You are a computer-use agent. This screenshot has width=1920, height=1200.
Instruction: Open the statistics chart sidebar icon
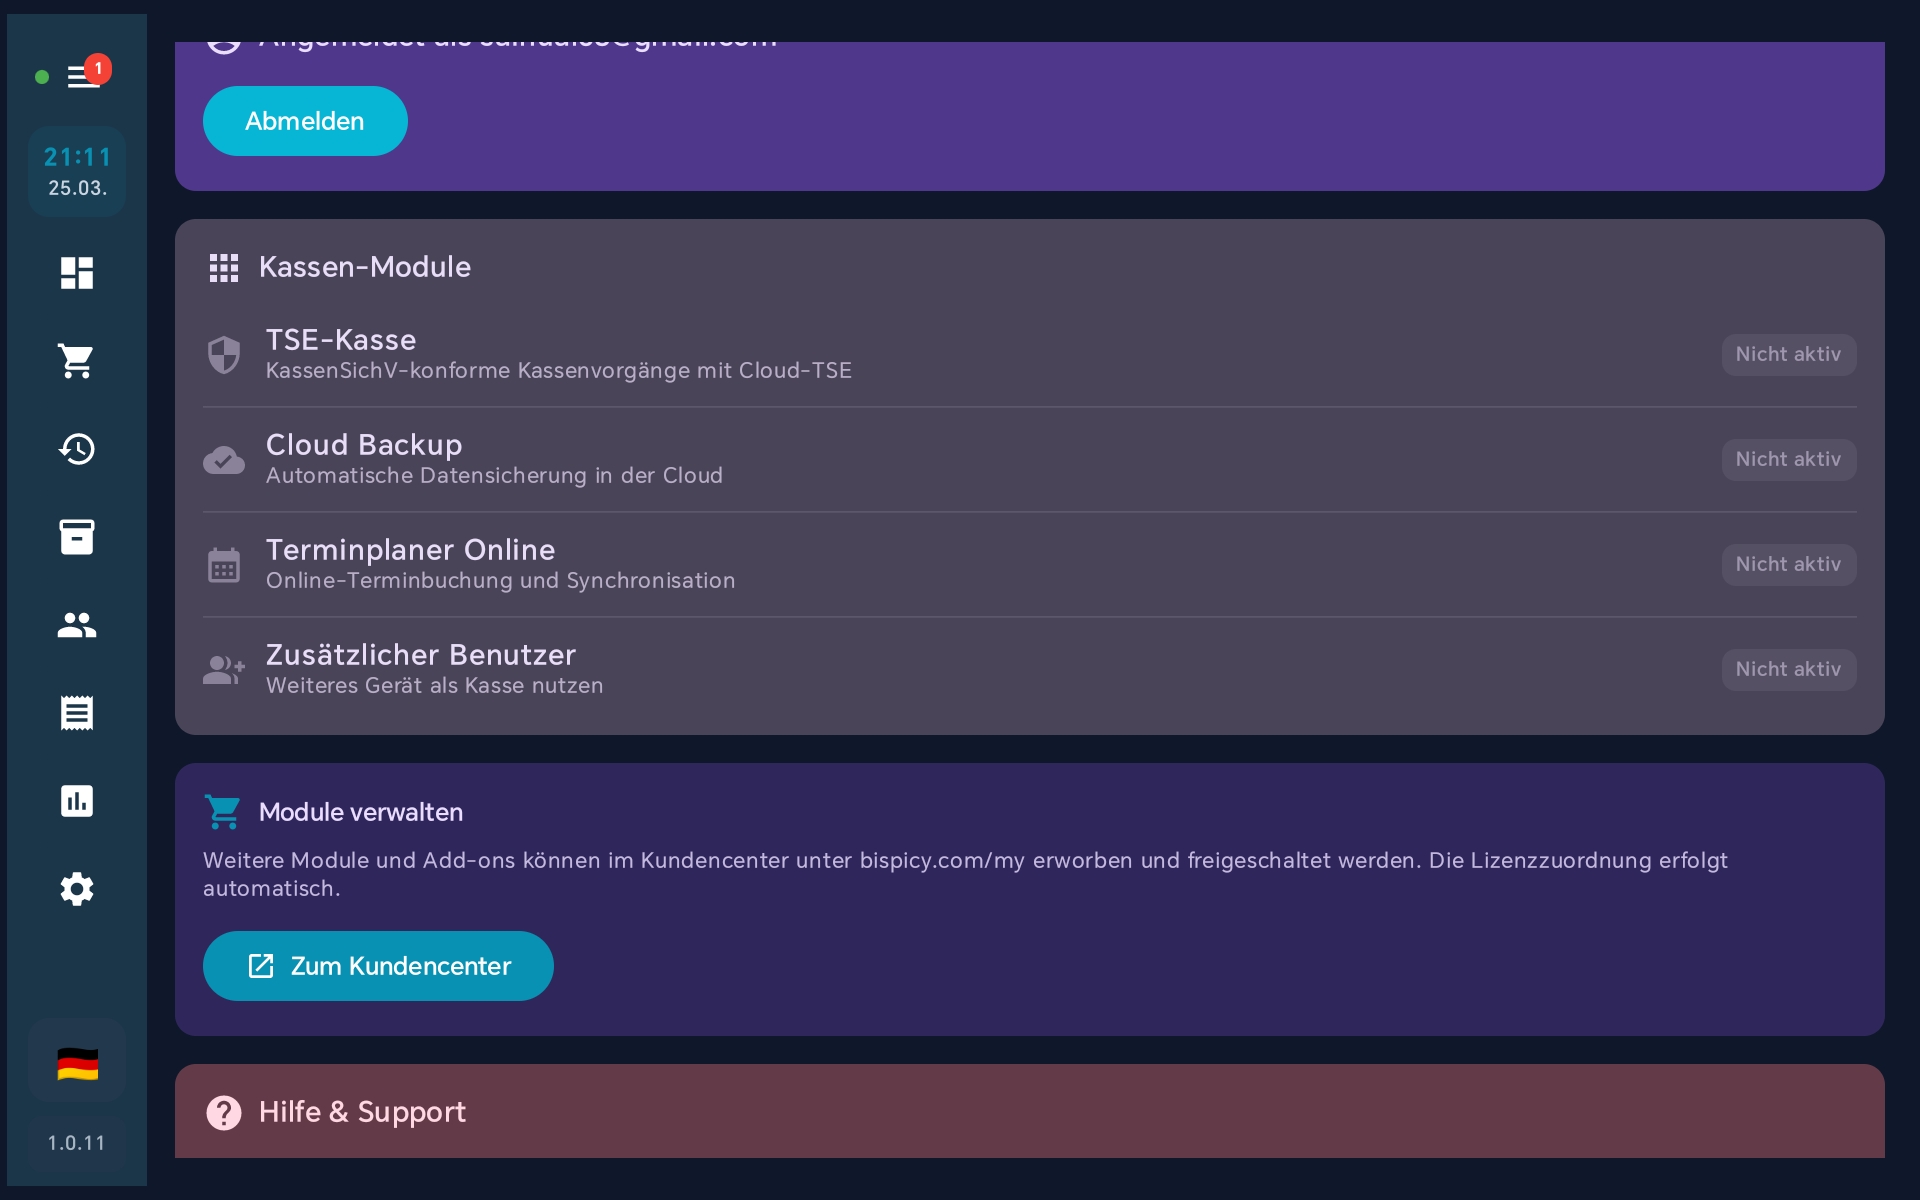click(77, 801)
